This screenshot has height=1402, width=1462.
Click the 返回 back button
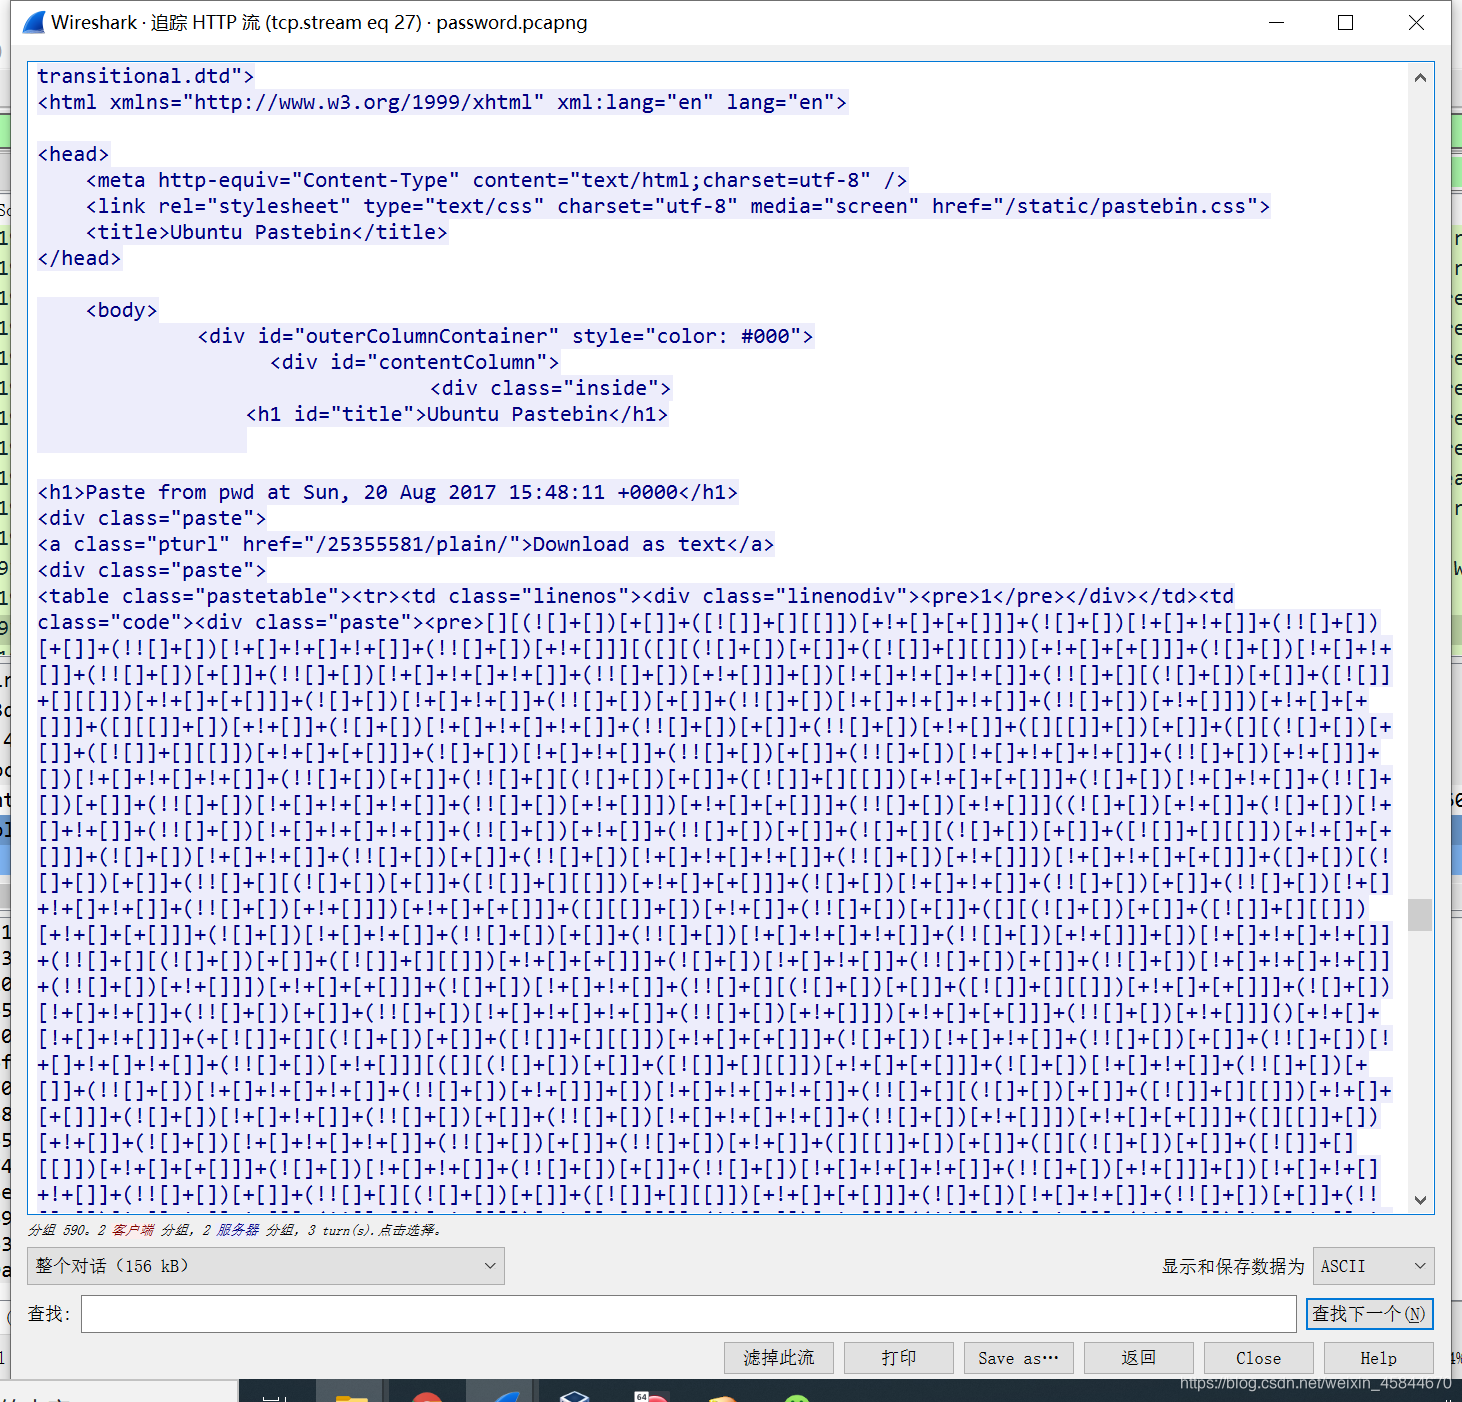tap(1139, 1358)
